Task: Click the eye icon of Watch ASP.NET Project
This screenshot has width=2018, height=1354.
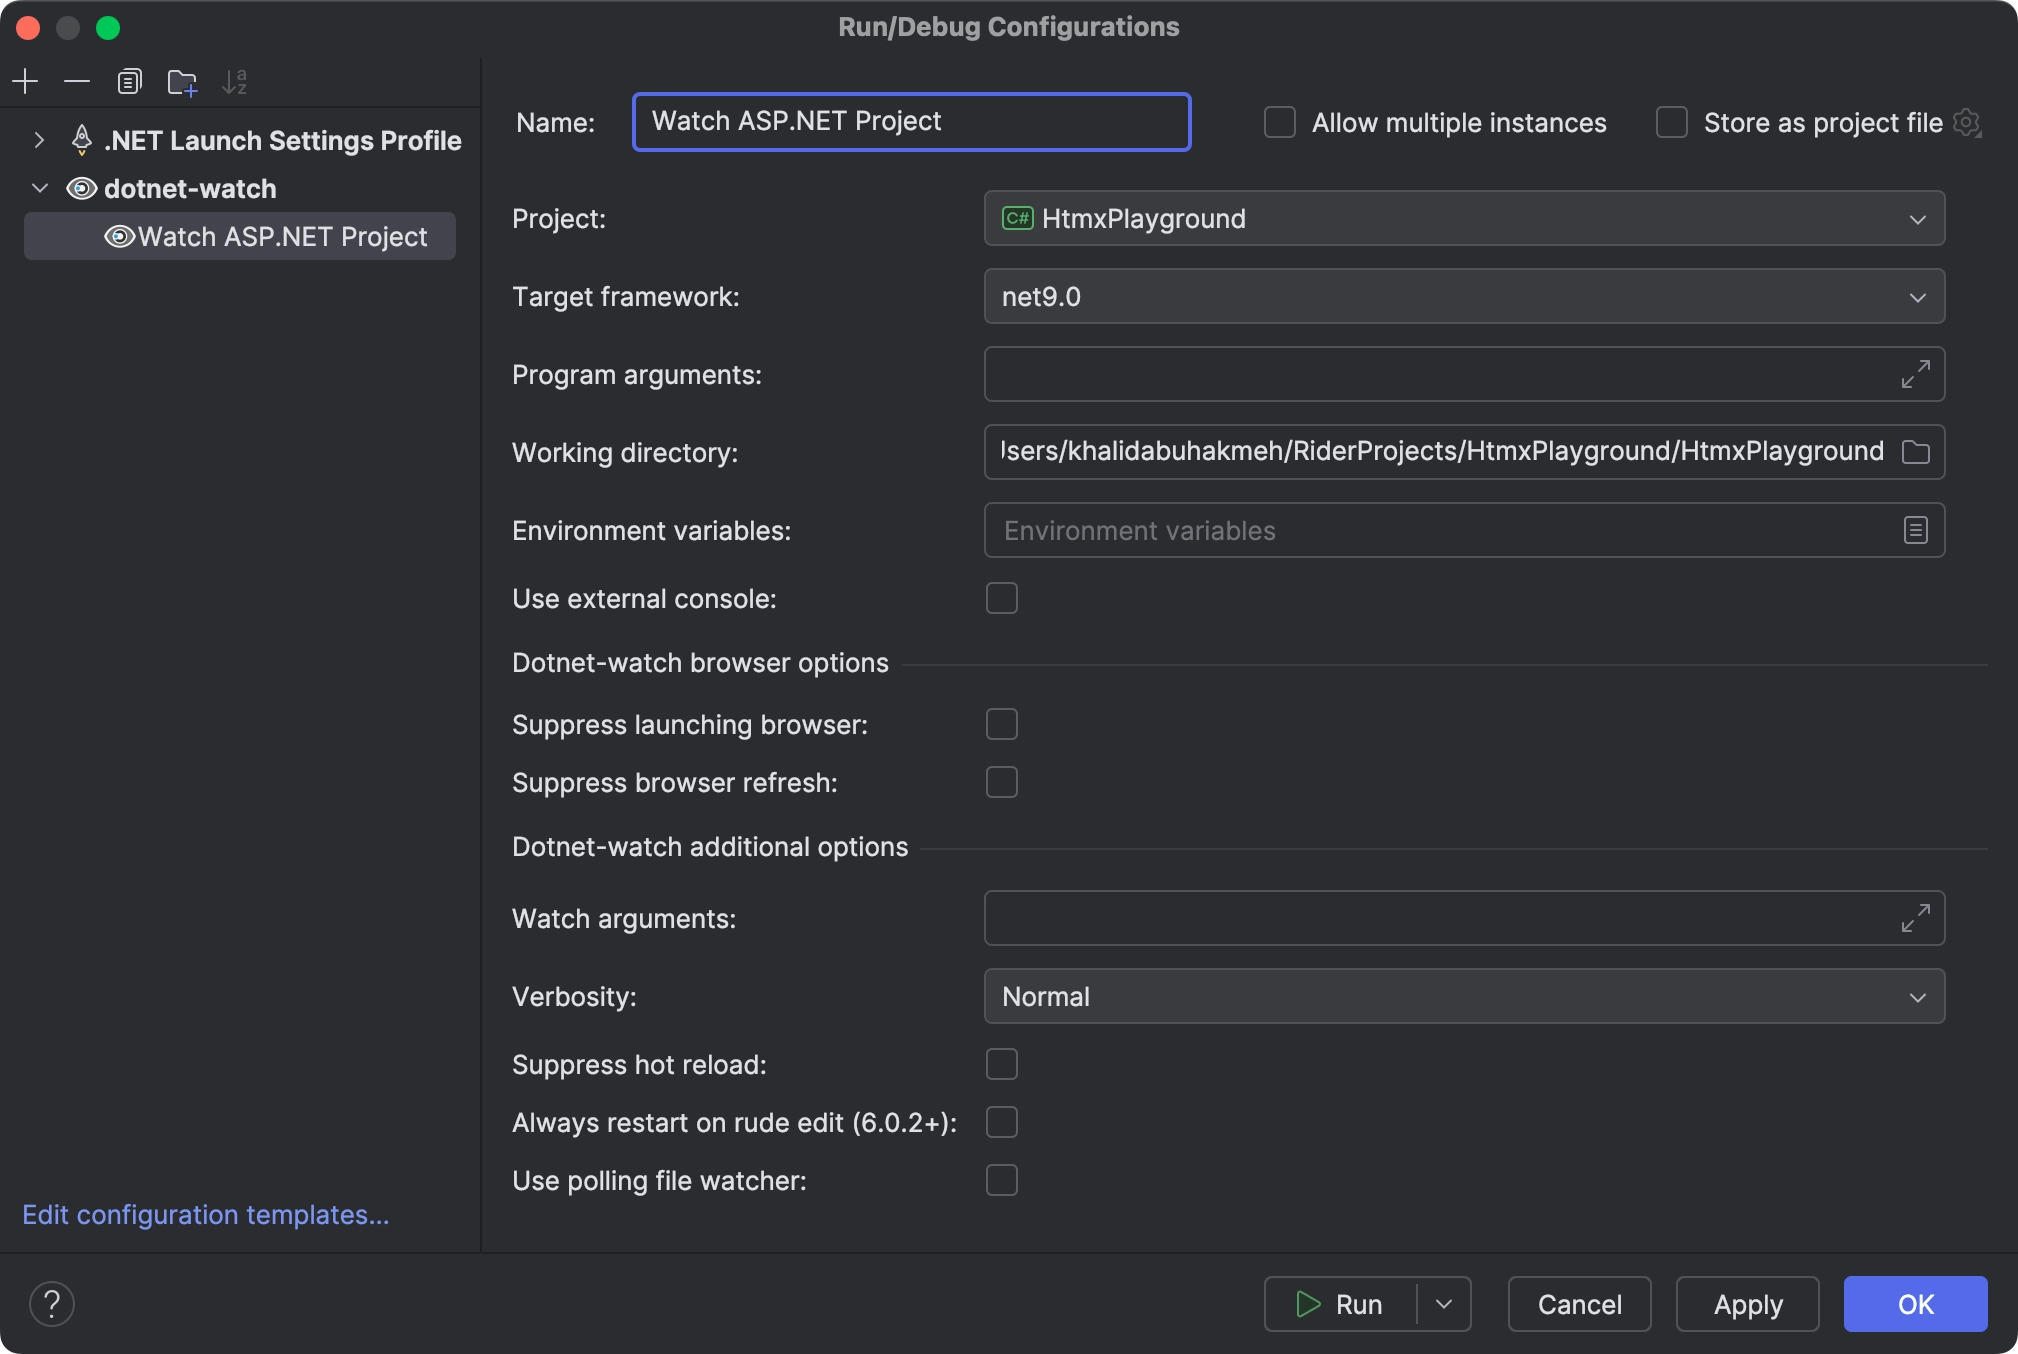Action: [x=120, y=236]
